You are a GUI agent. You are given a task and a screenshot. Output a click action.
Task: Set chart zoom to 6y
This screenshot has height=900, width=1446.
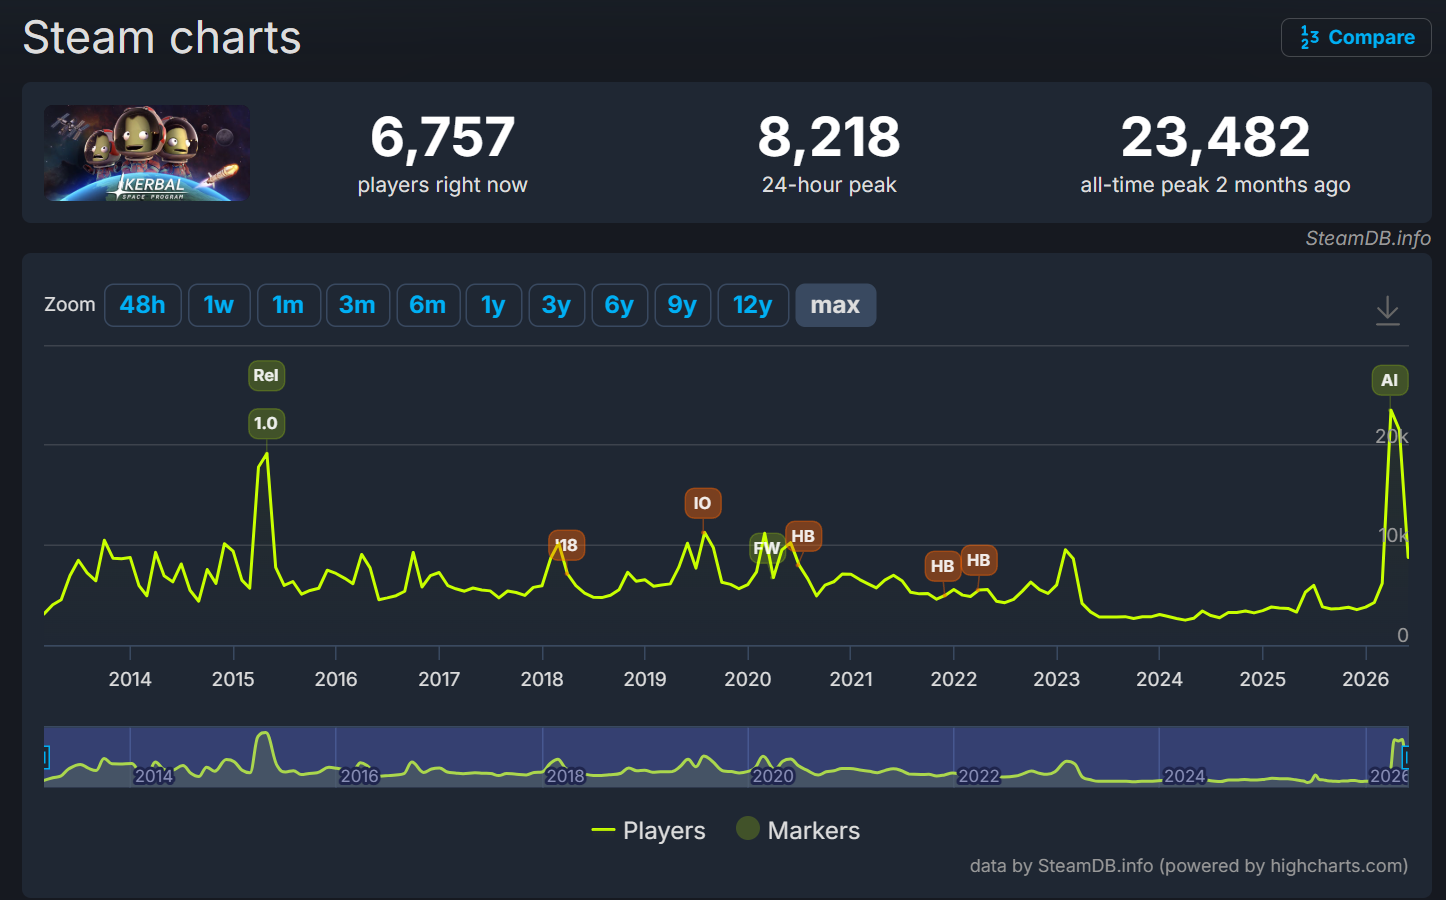coord(619,305)
